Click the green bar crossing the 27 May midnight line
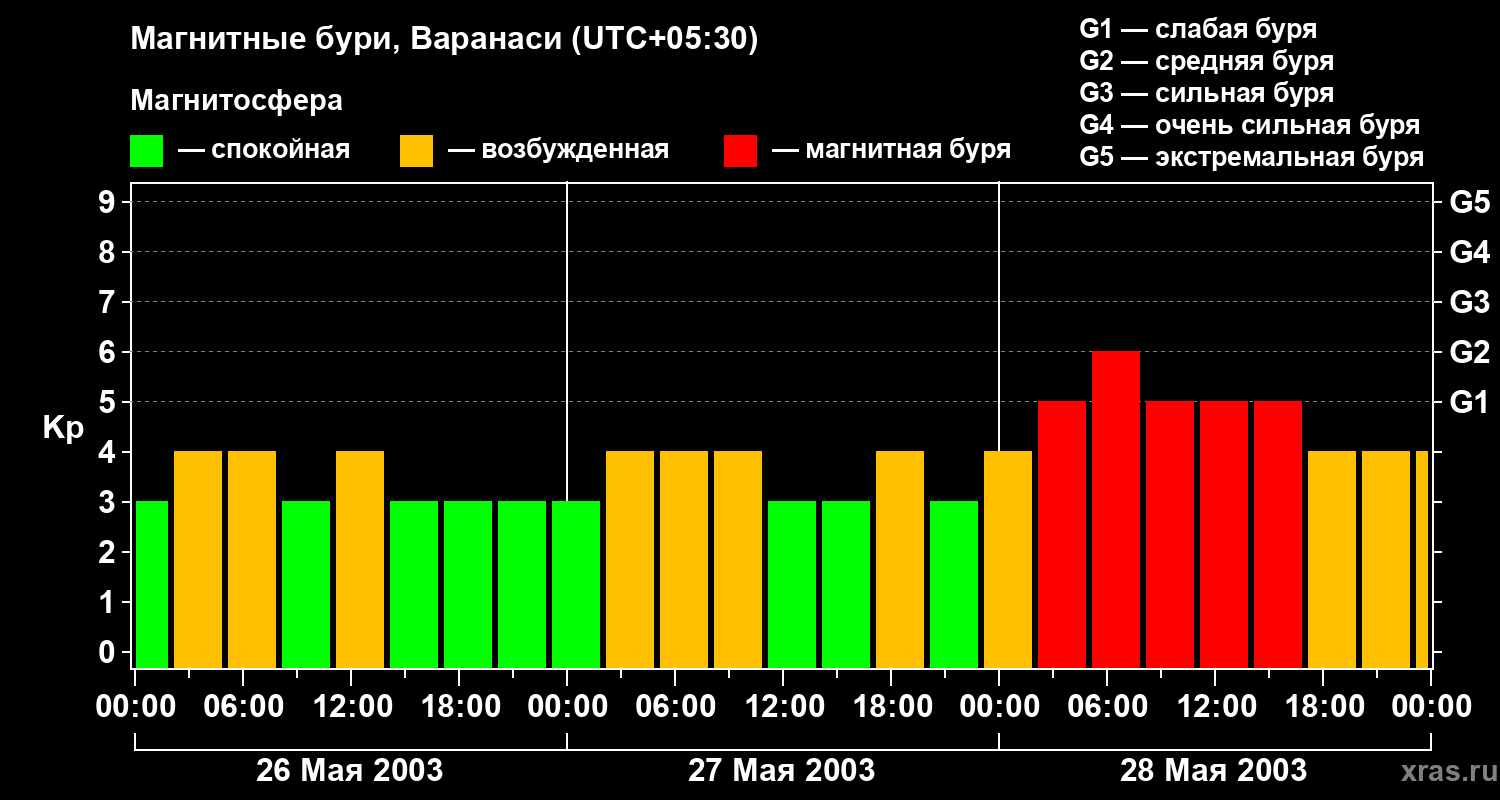Image resolution: width=1500 pixels, height=800 pixels. pos(576,585)
